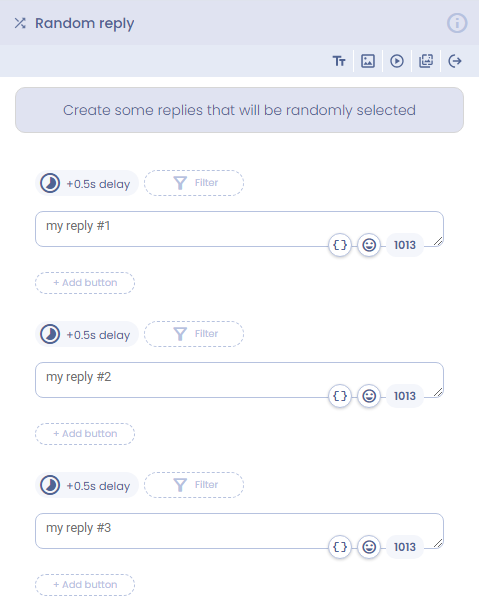Click the resize handle of reply #3 textbox

[x=438, y=543]
